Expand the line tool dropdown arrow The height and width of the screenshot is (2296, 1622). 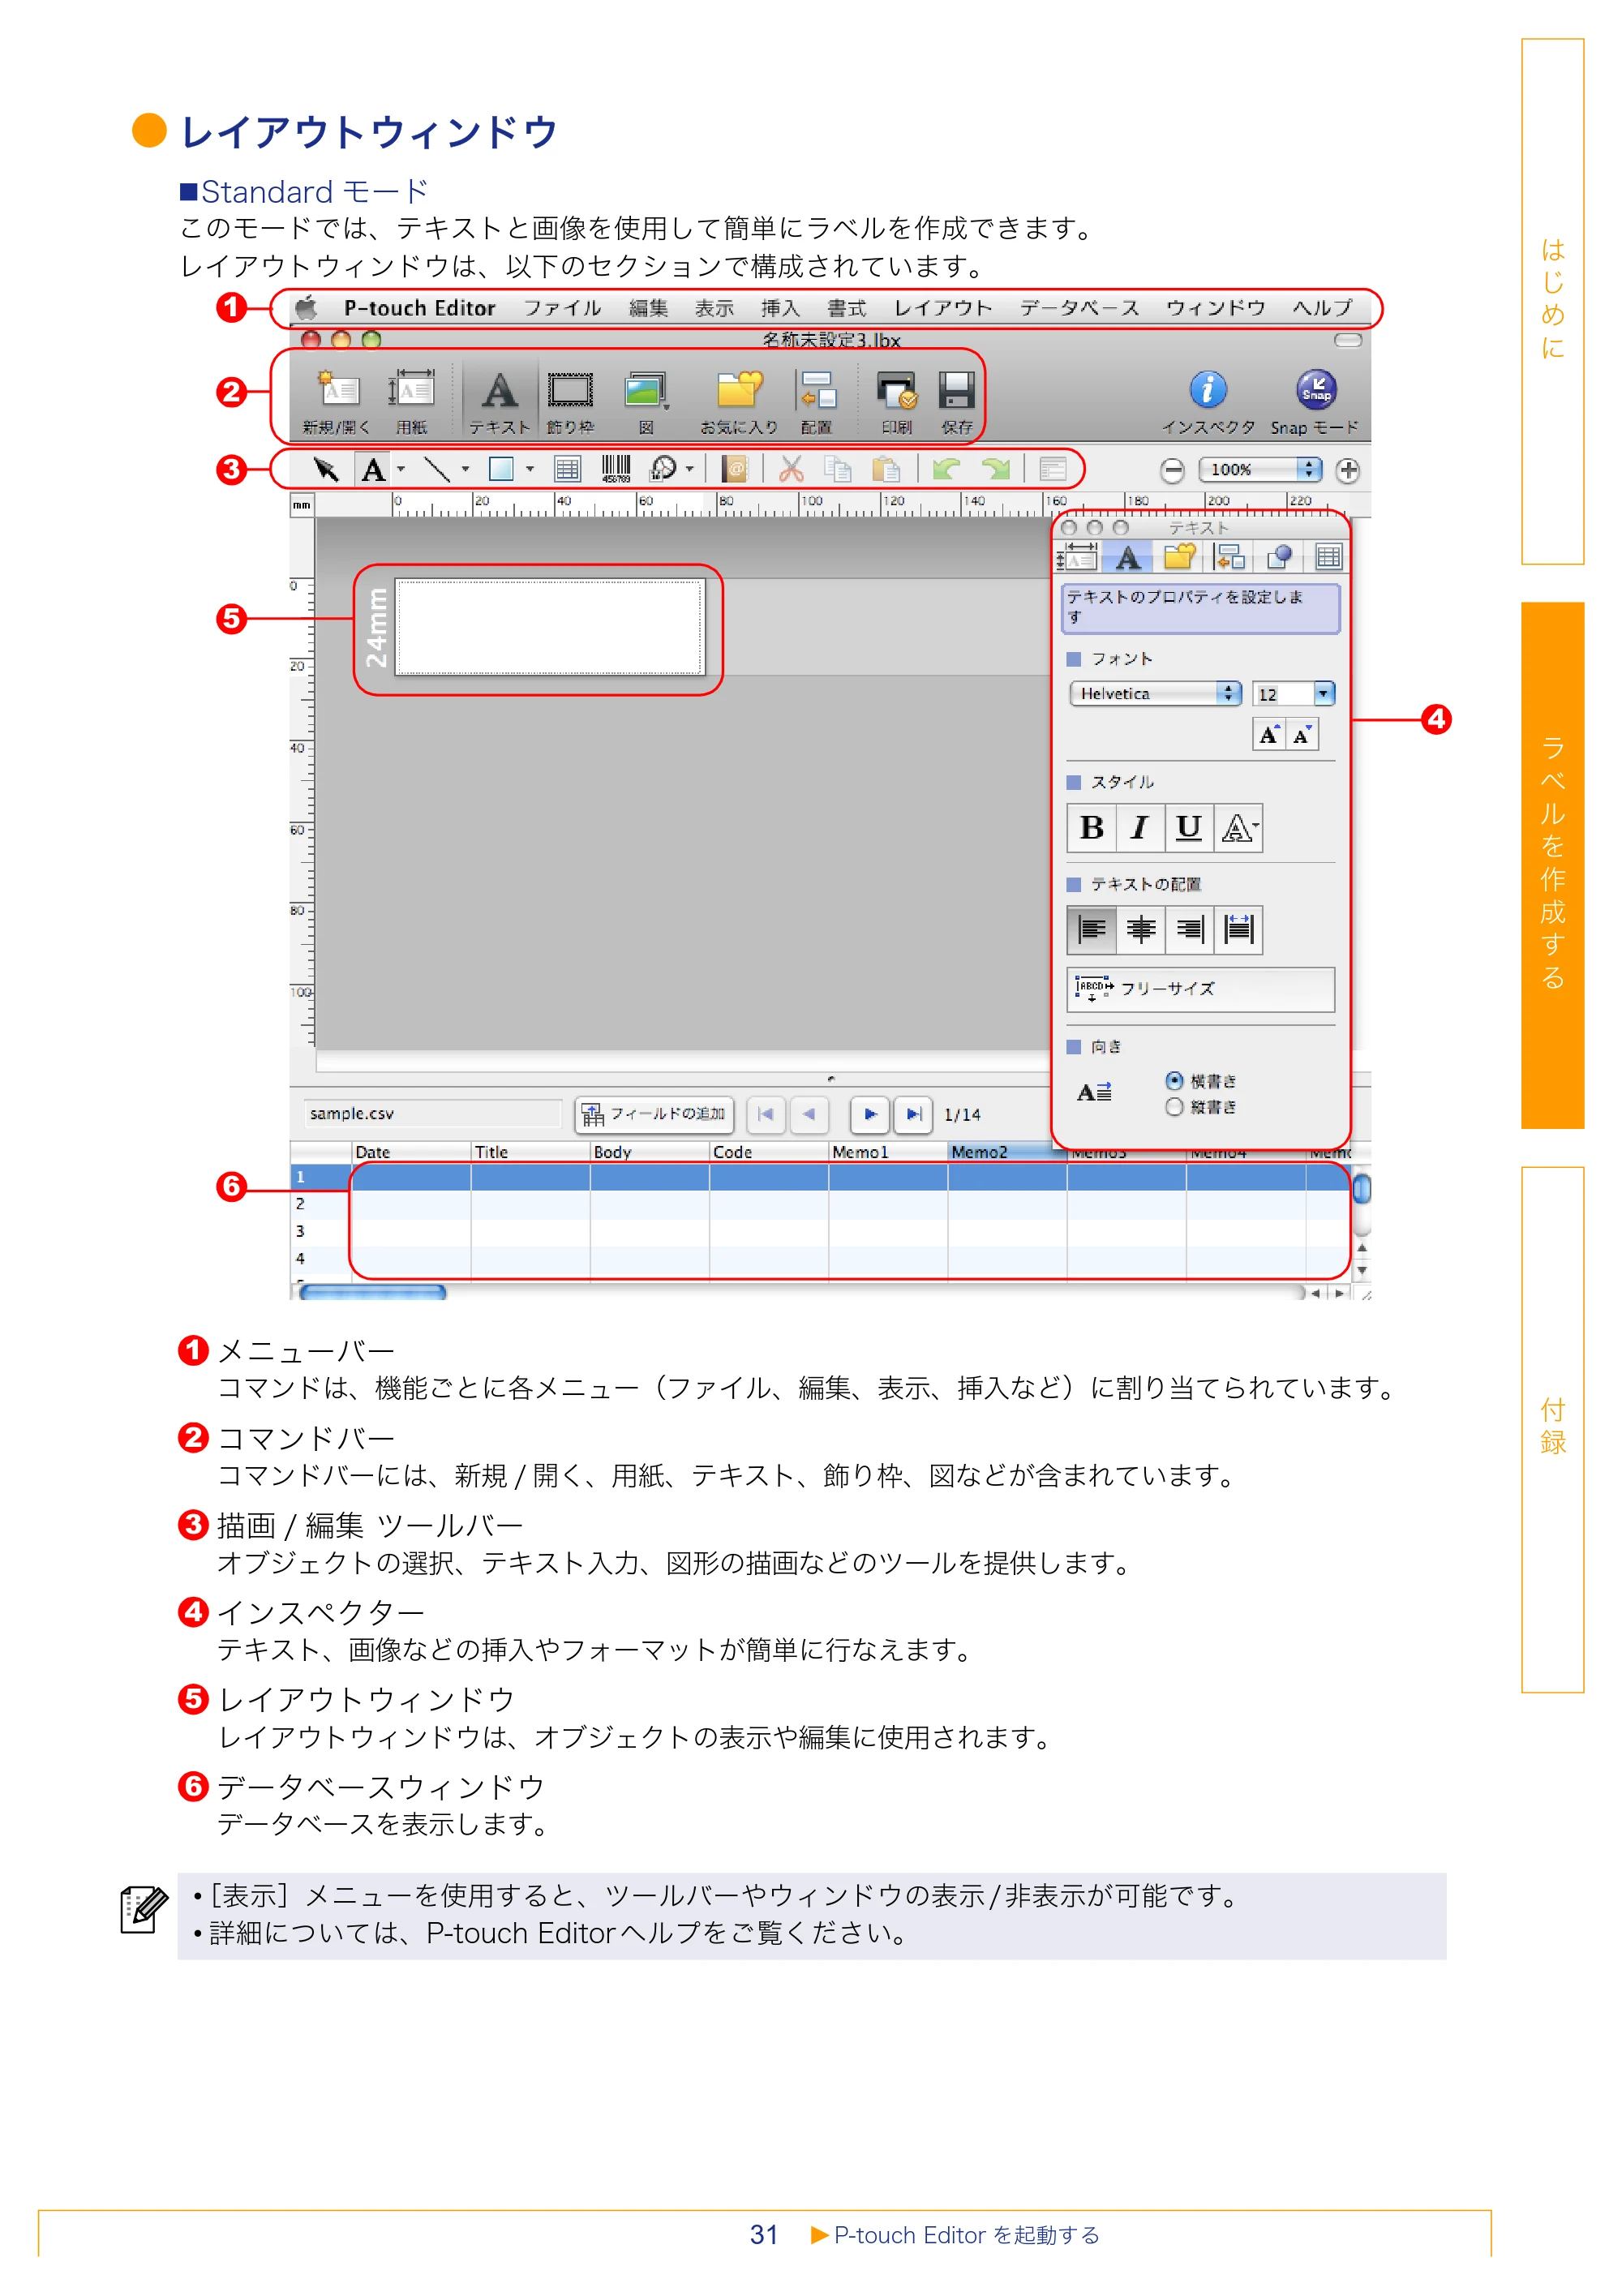tap(465, 469)
